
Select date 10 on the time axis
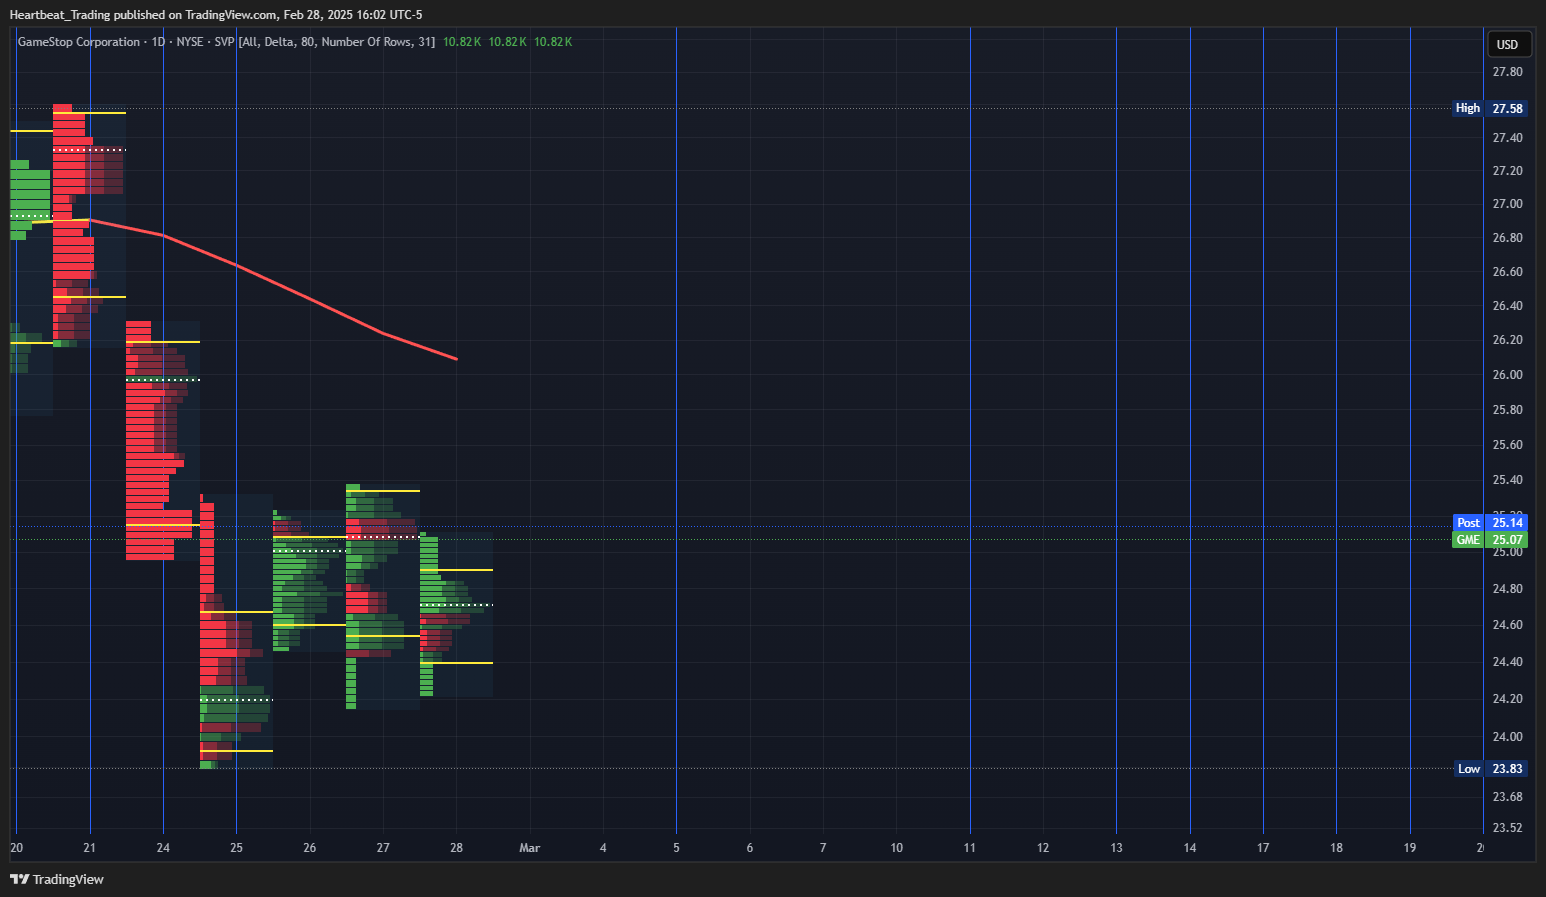coord(897,848)
